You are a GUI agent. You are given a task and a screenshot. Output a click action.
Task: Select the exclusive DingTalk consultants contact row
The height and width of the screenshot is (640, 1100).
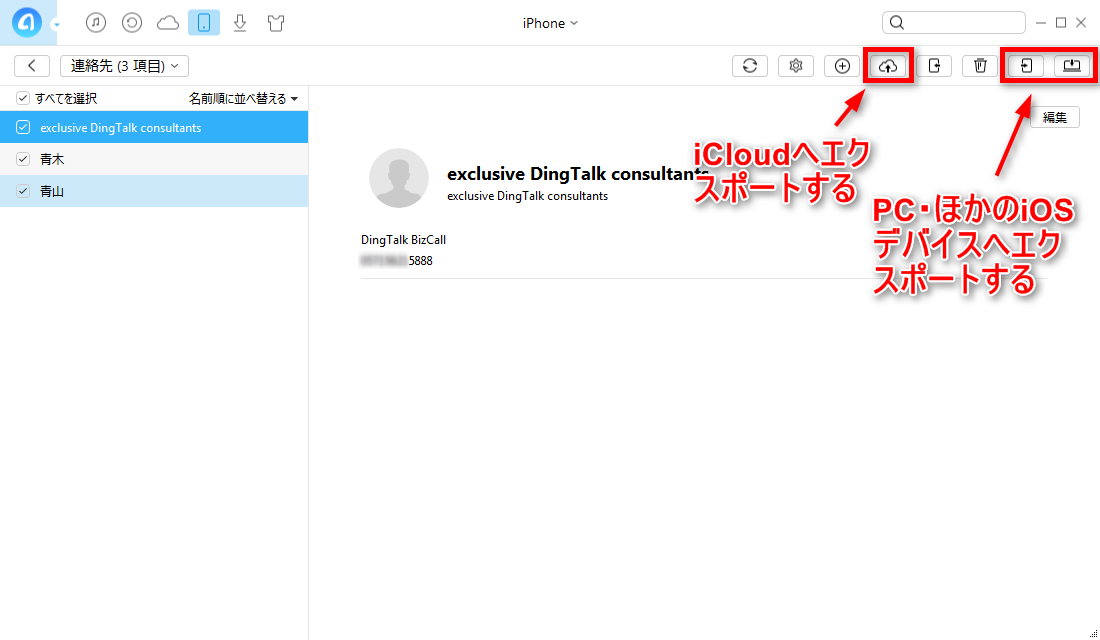154,127
